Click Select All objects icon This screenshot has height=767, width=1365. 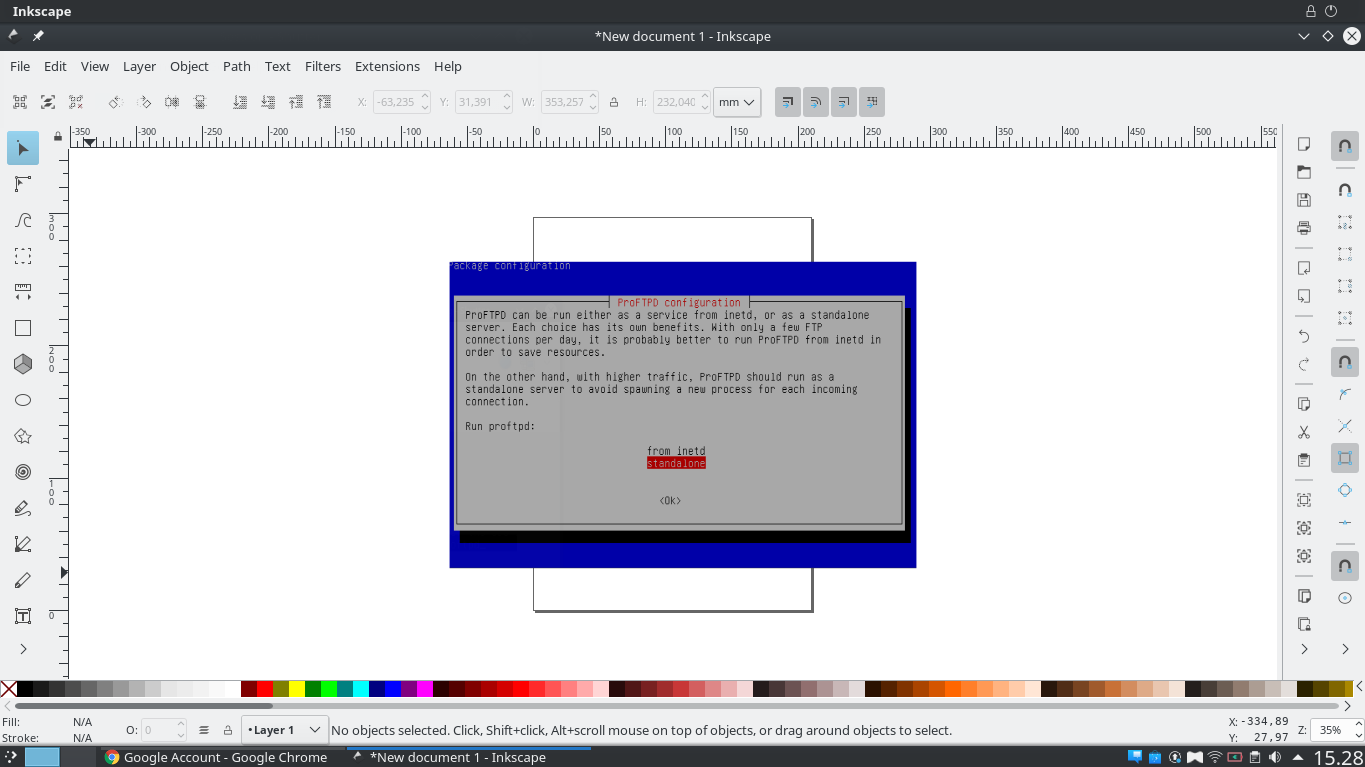click(19, 102)
